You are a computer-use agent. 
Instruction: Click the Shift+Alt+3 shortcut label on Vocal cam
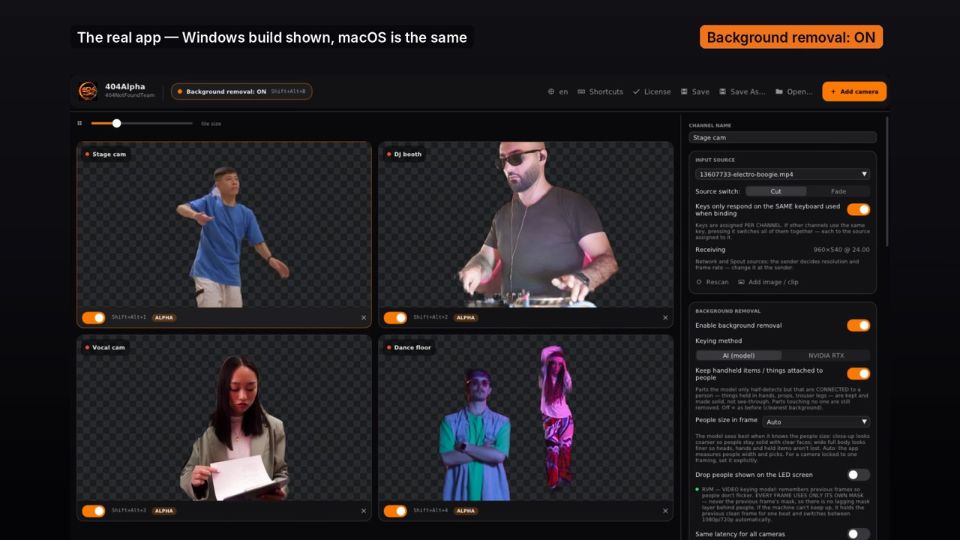[x=129, y=510]
